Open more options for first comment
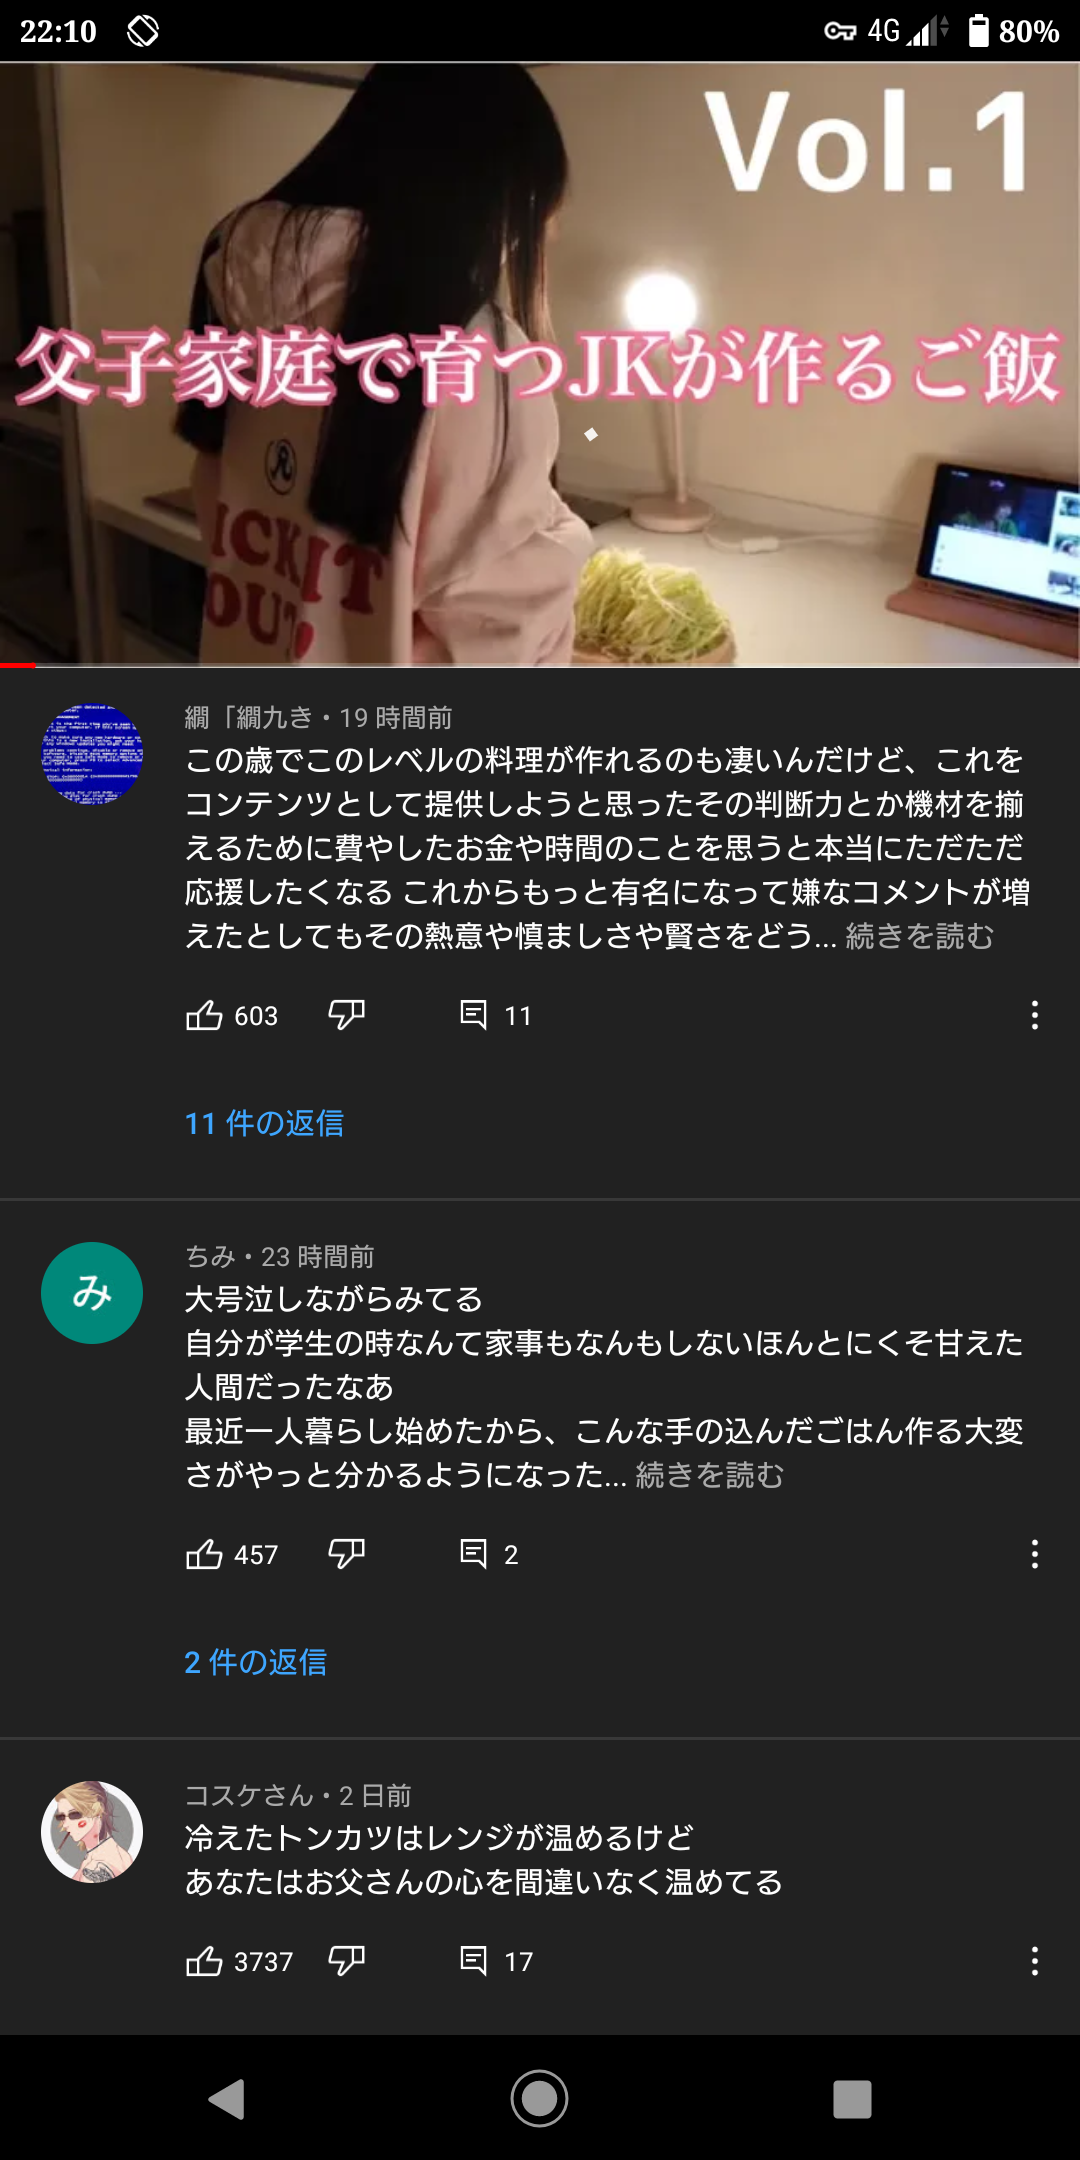The height and width of the screenshot is (2160, 1080). 1034,1015
